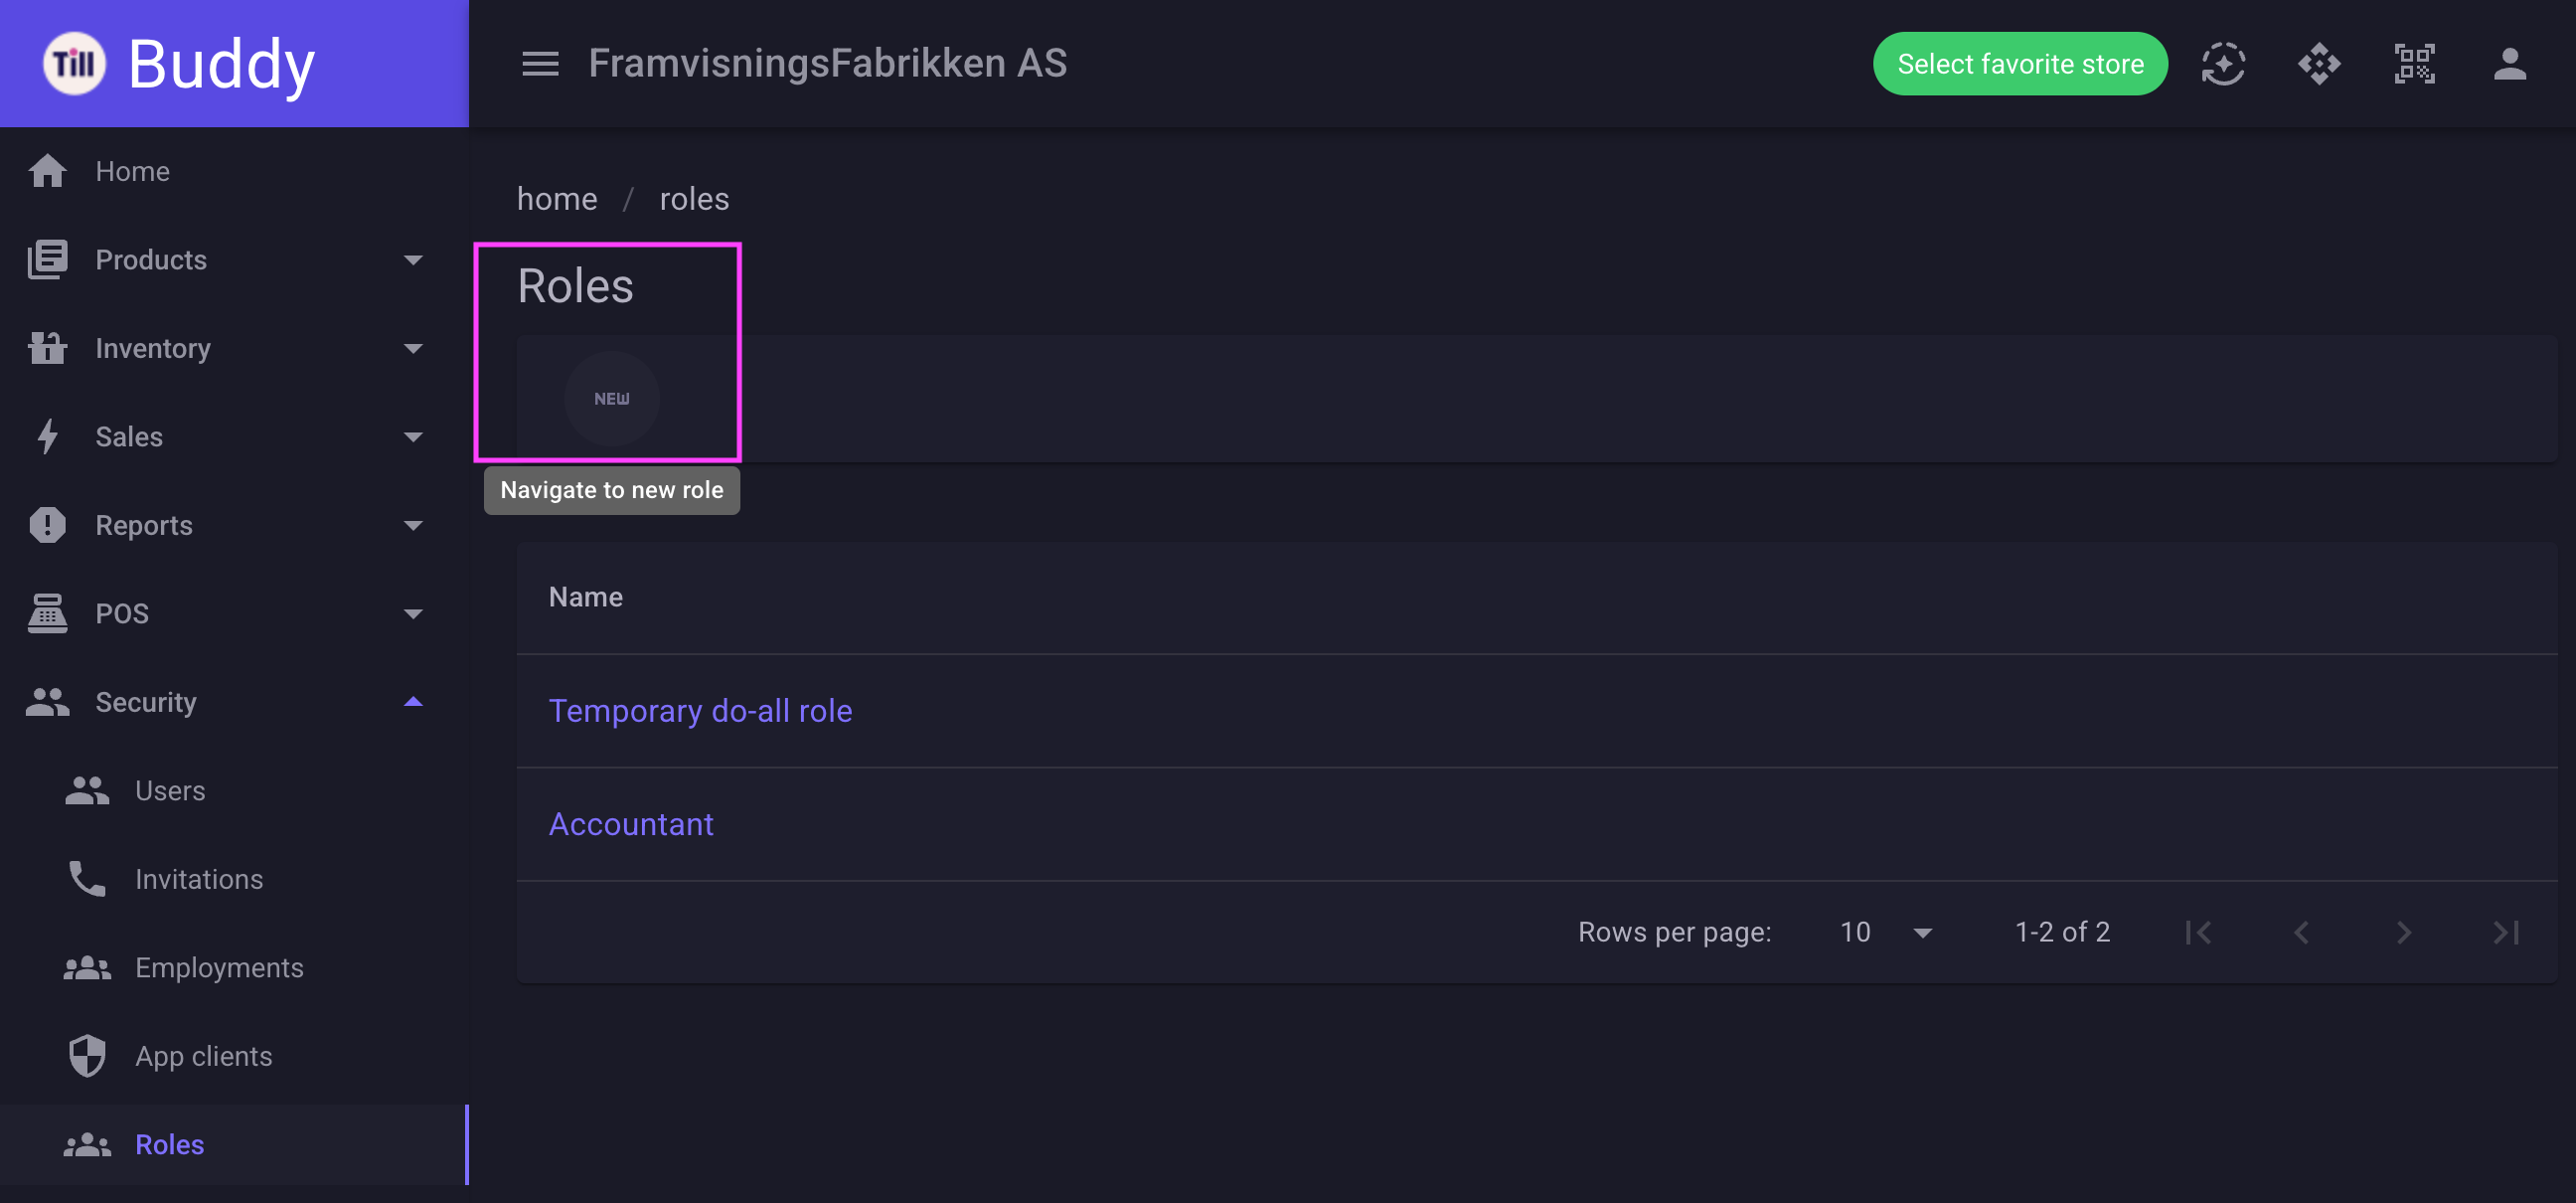Click the Security people icon

tap(47, 702)
